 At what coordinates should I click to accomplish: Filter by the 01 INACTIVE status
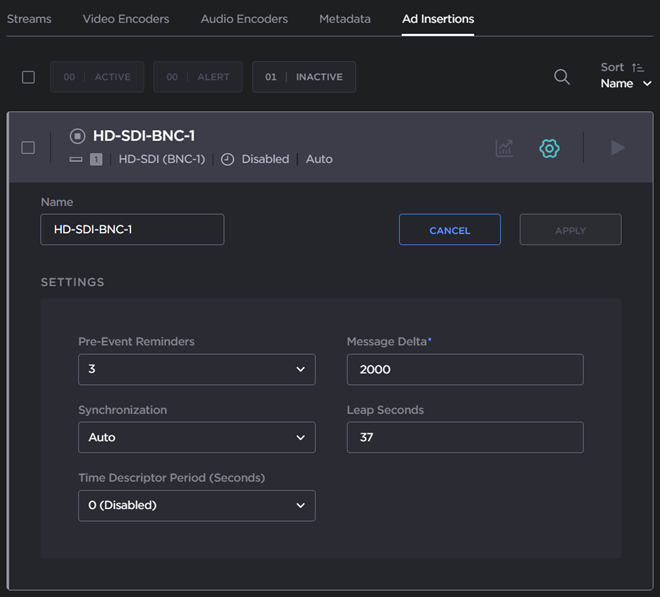(x=304, y=77)
